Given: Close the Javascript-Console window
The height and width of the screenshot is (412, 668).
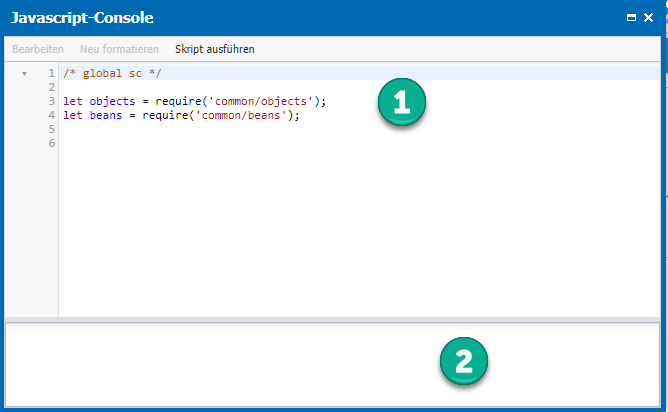Looking at the screenshot, I should pos(648,17).
